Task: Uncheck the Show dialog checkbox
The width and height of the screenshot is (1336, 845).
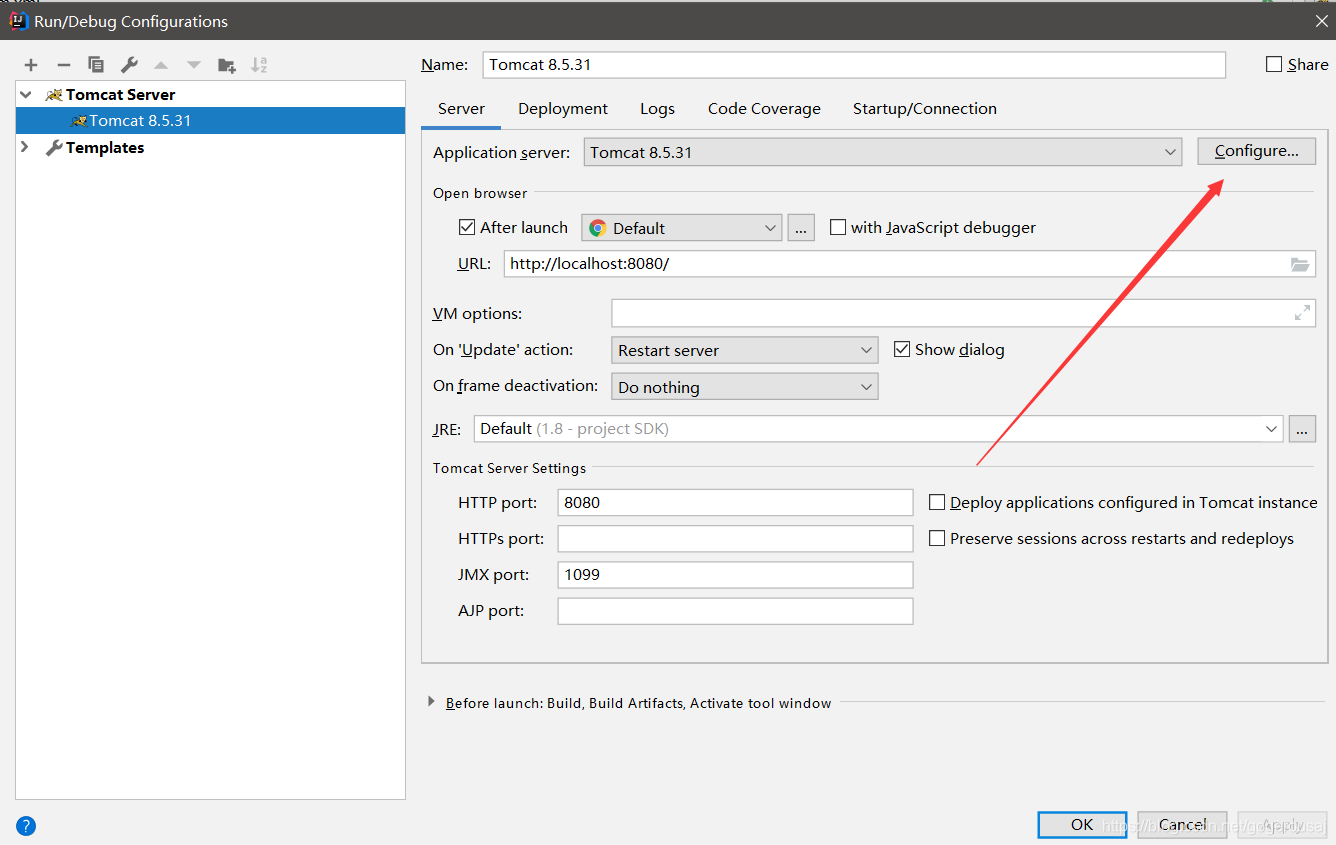Action: 902,349
